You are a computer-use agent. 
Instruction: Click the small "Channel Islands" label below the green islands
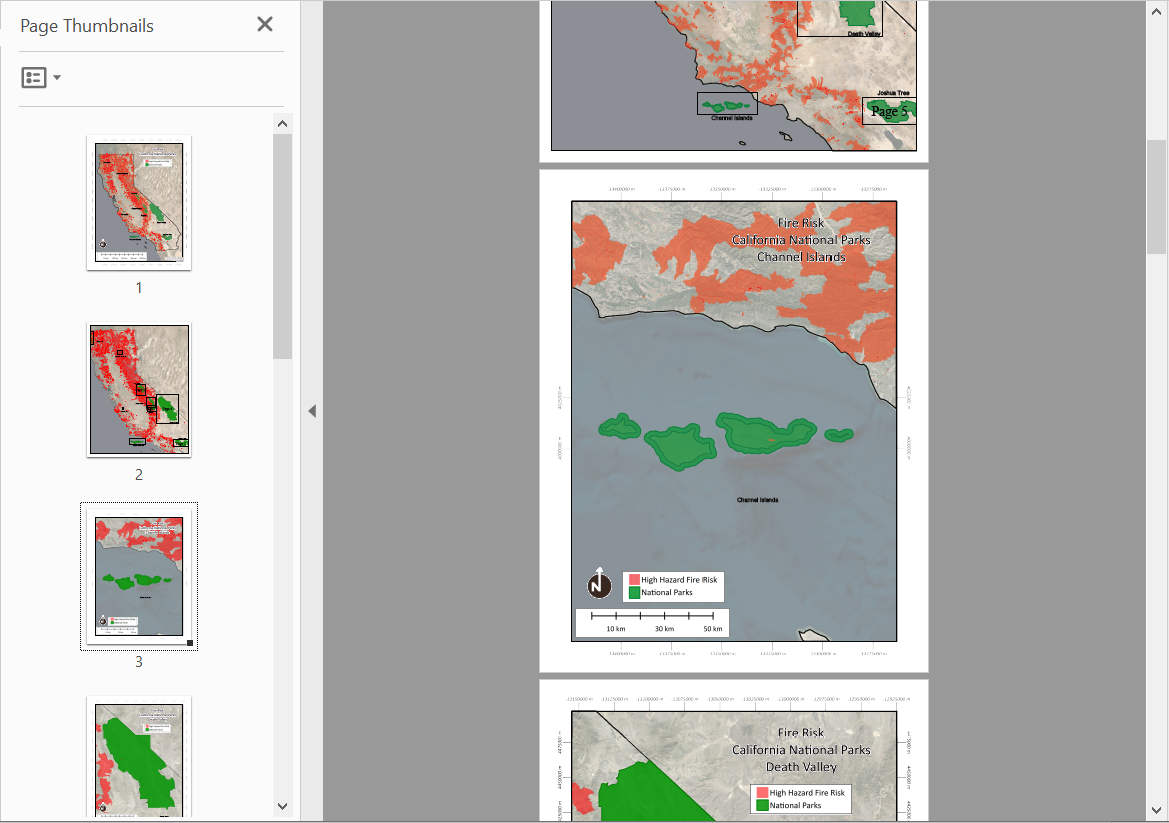coord(757,500)
